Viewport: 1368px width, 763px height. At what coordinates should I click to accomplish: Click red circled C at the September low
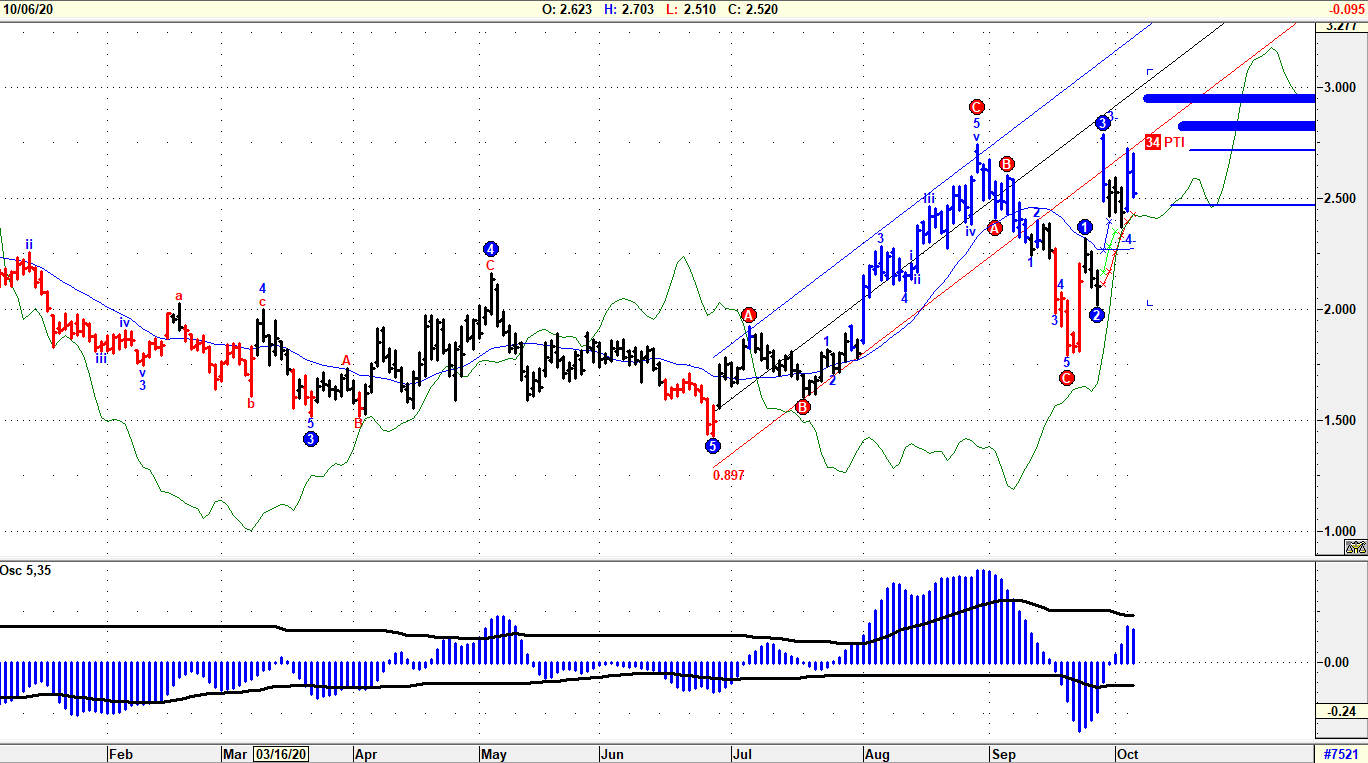click(1066, 378)
